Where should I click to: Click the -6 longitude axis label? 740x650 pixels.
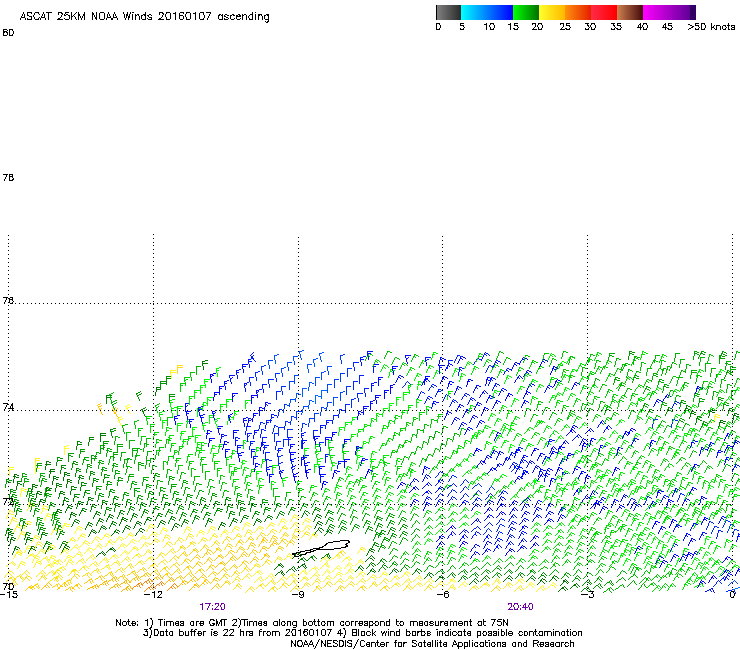[443, 594]
